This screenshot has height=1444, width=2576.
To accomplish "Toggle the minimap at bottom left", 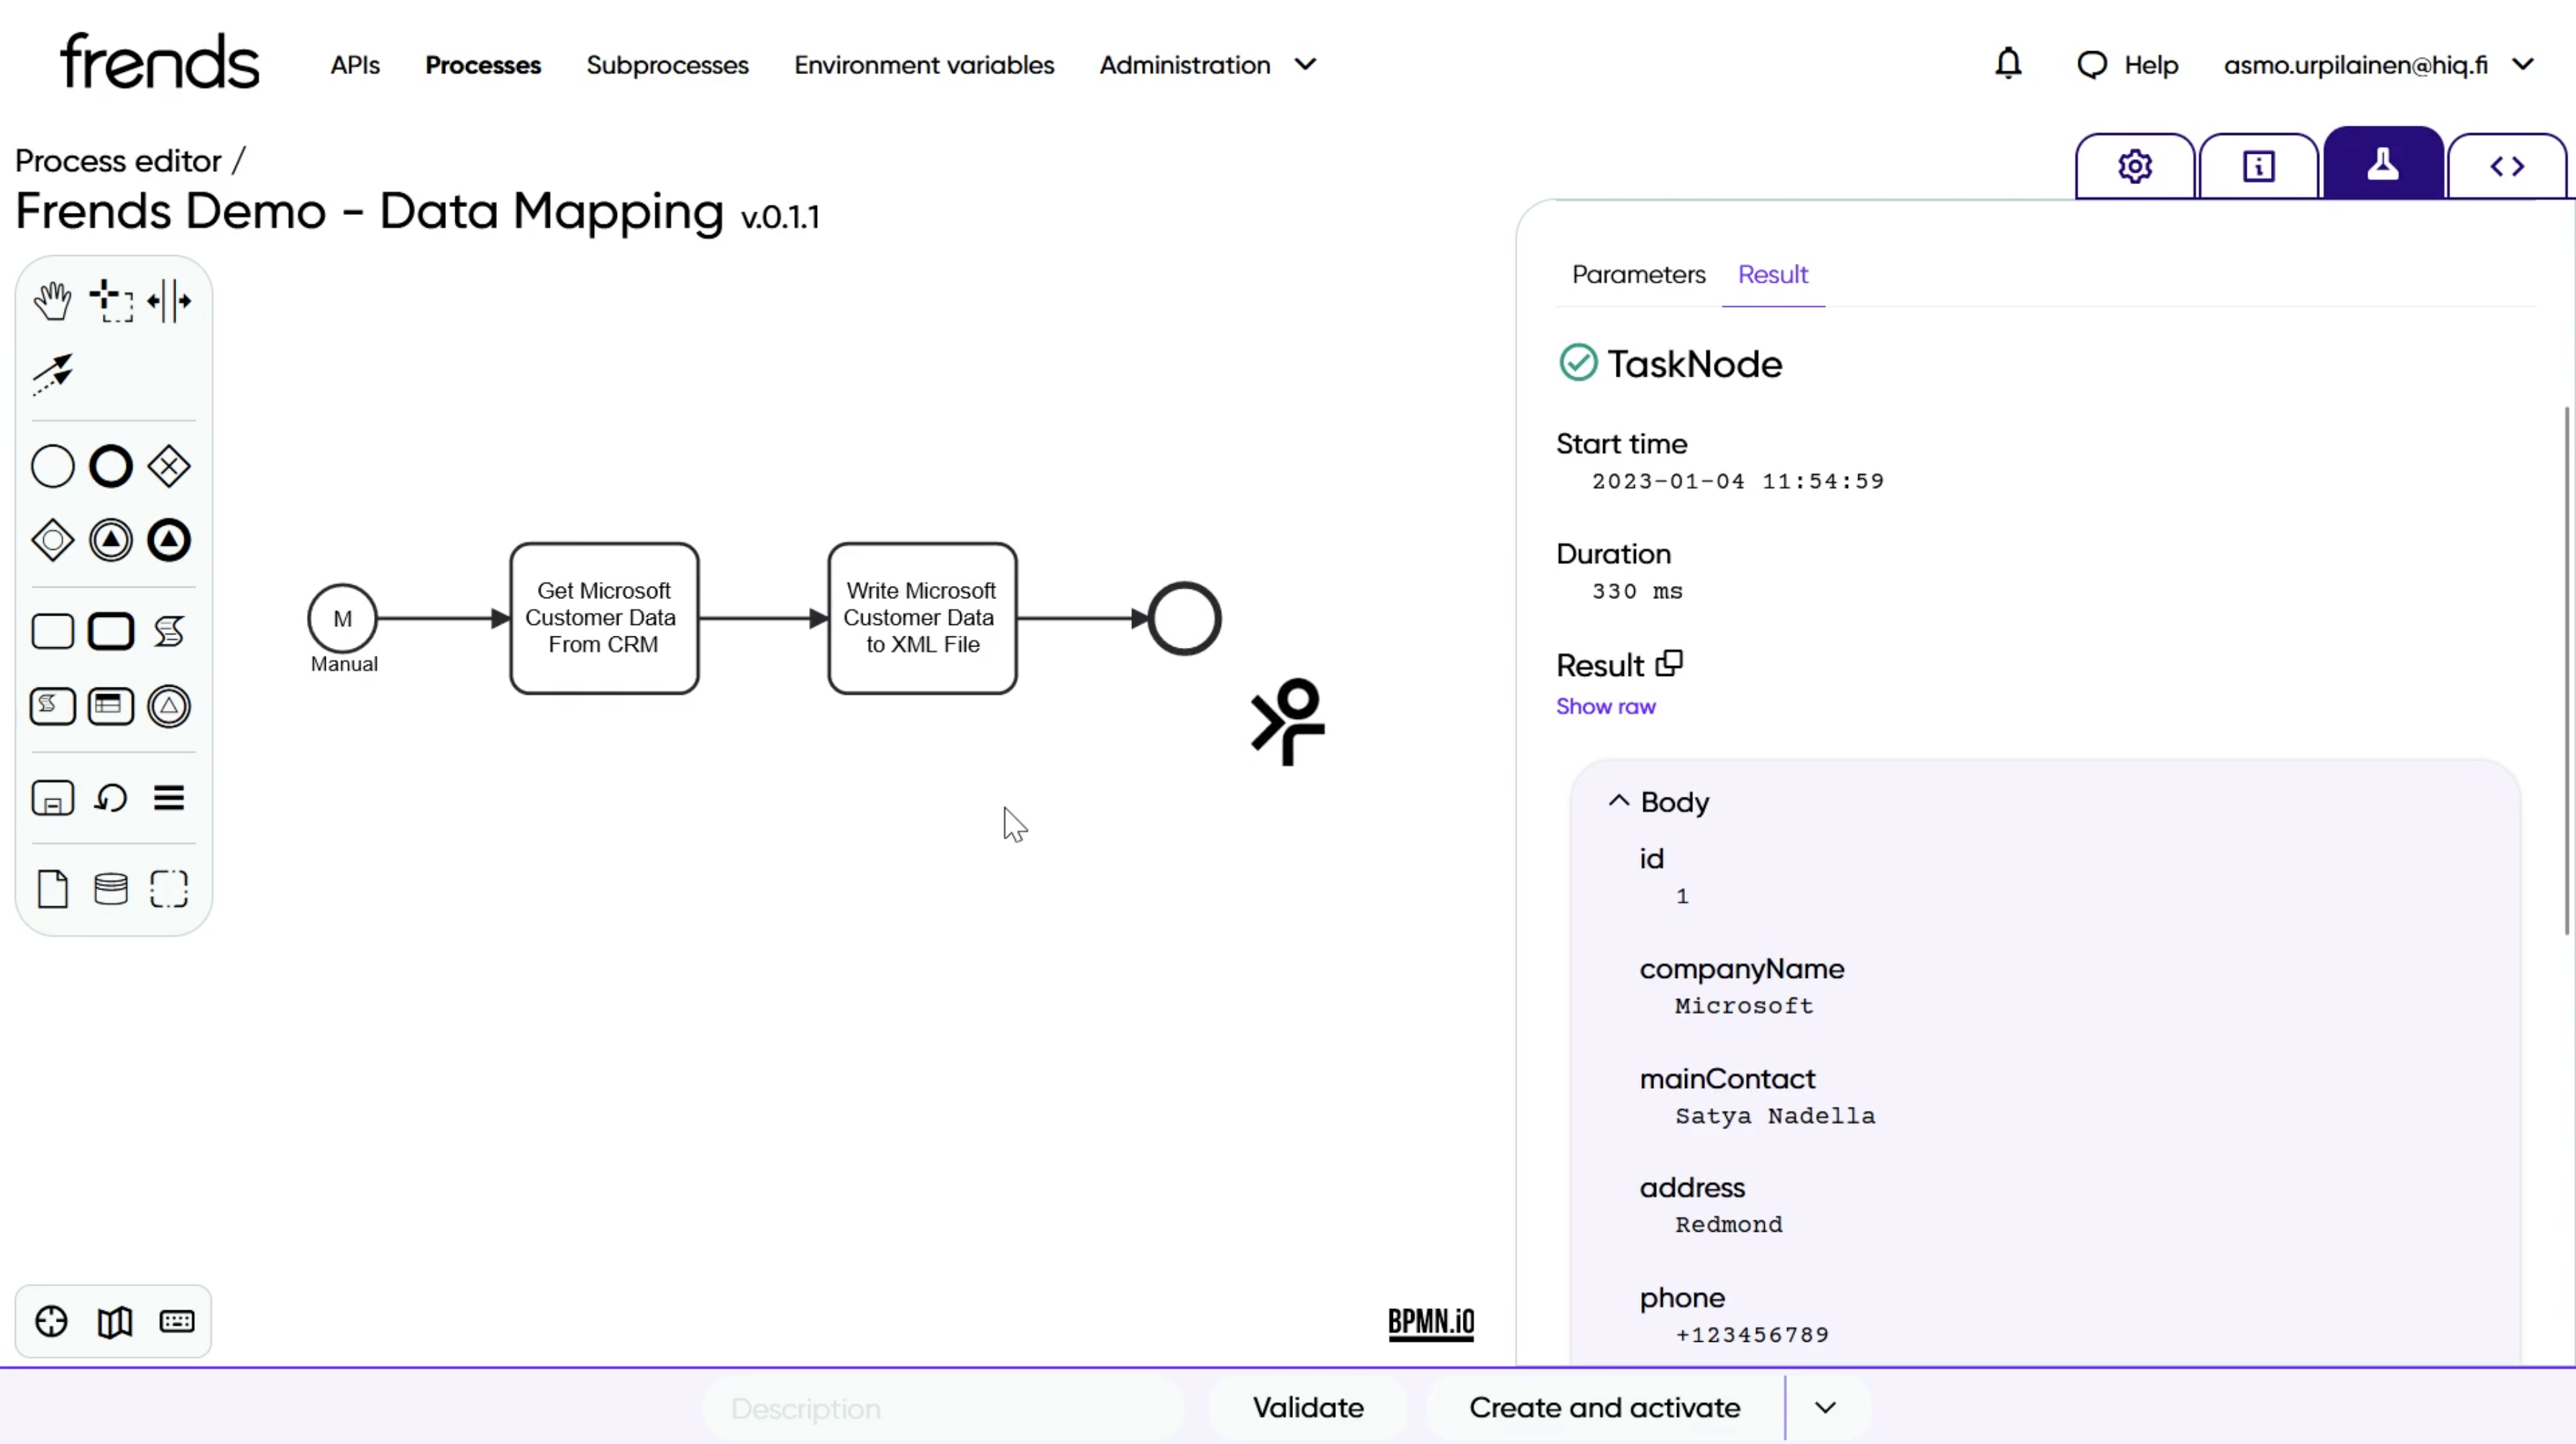I will (114, 1322).
